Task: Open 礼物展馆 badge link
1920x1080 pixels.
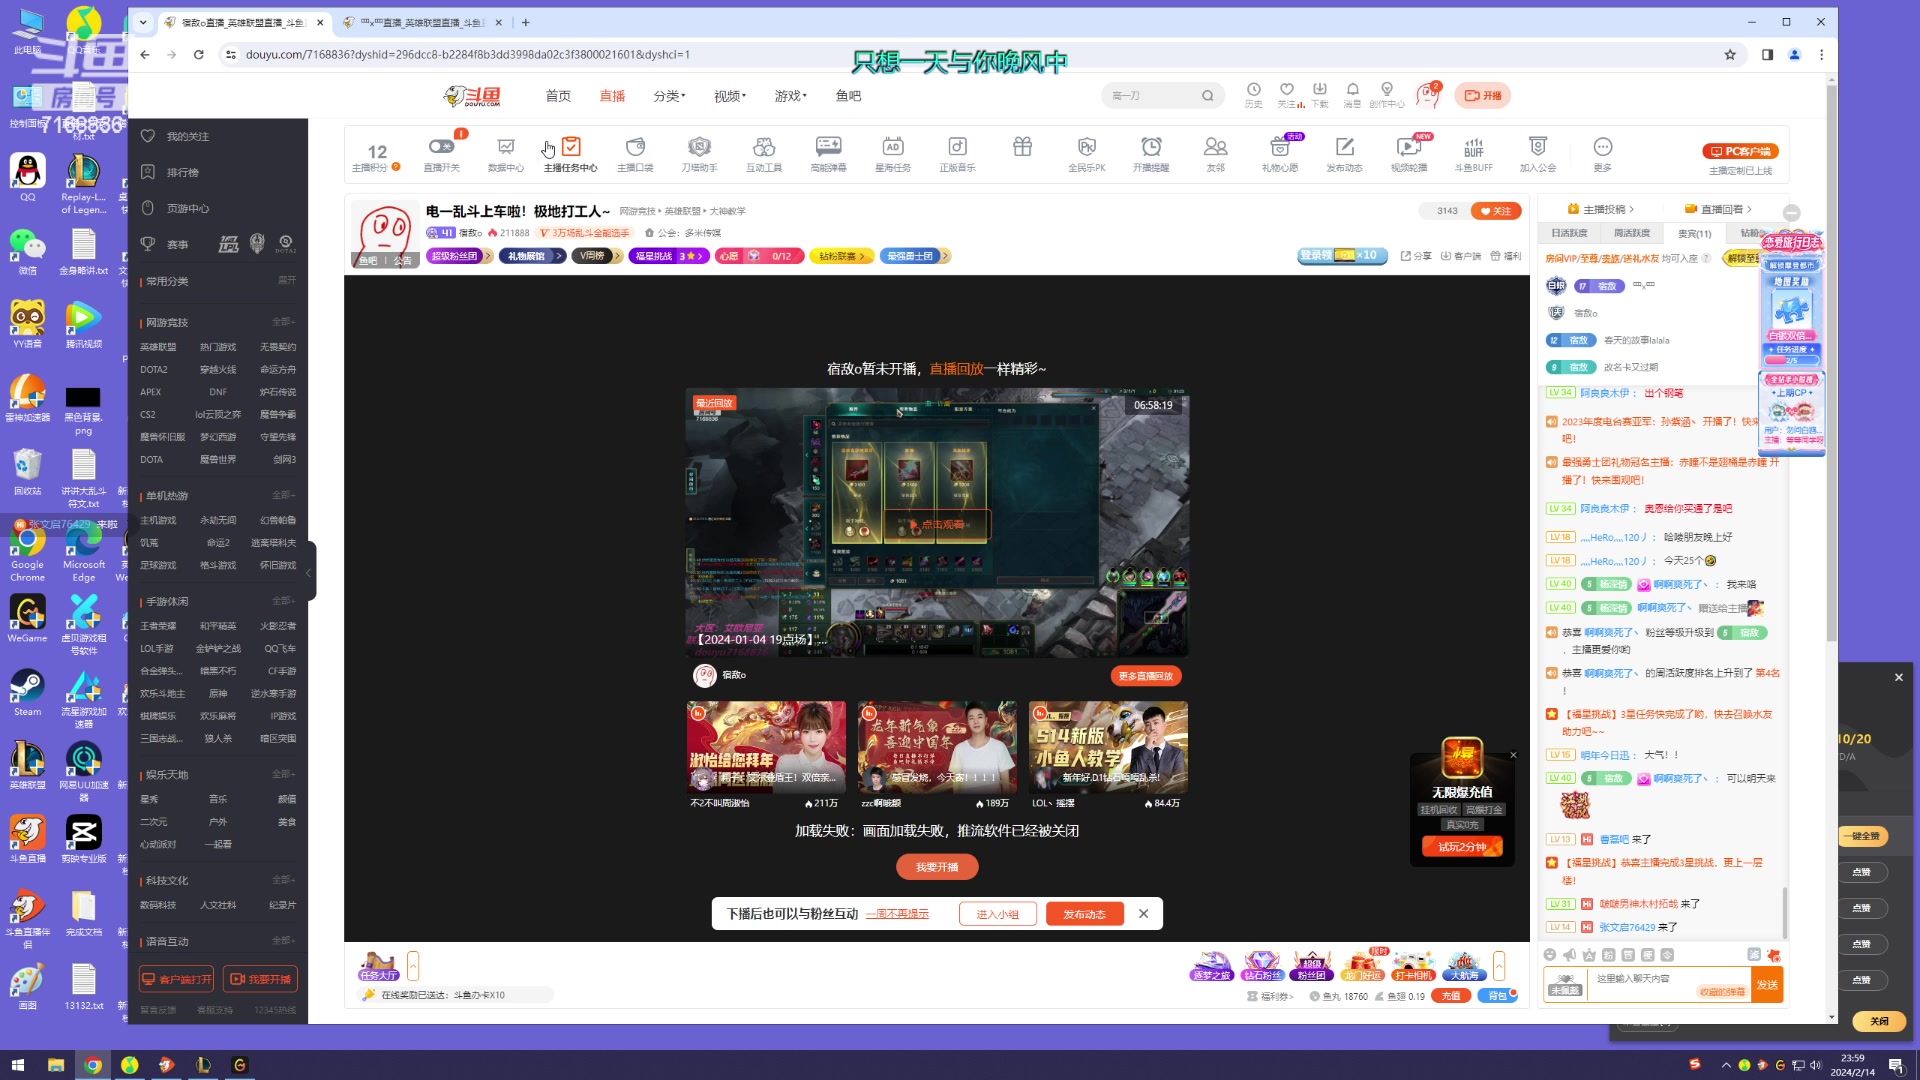Action: coord(531,256)
